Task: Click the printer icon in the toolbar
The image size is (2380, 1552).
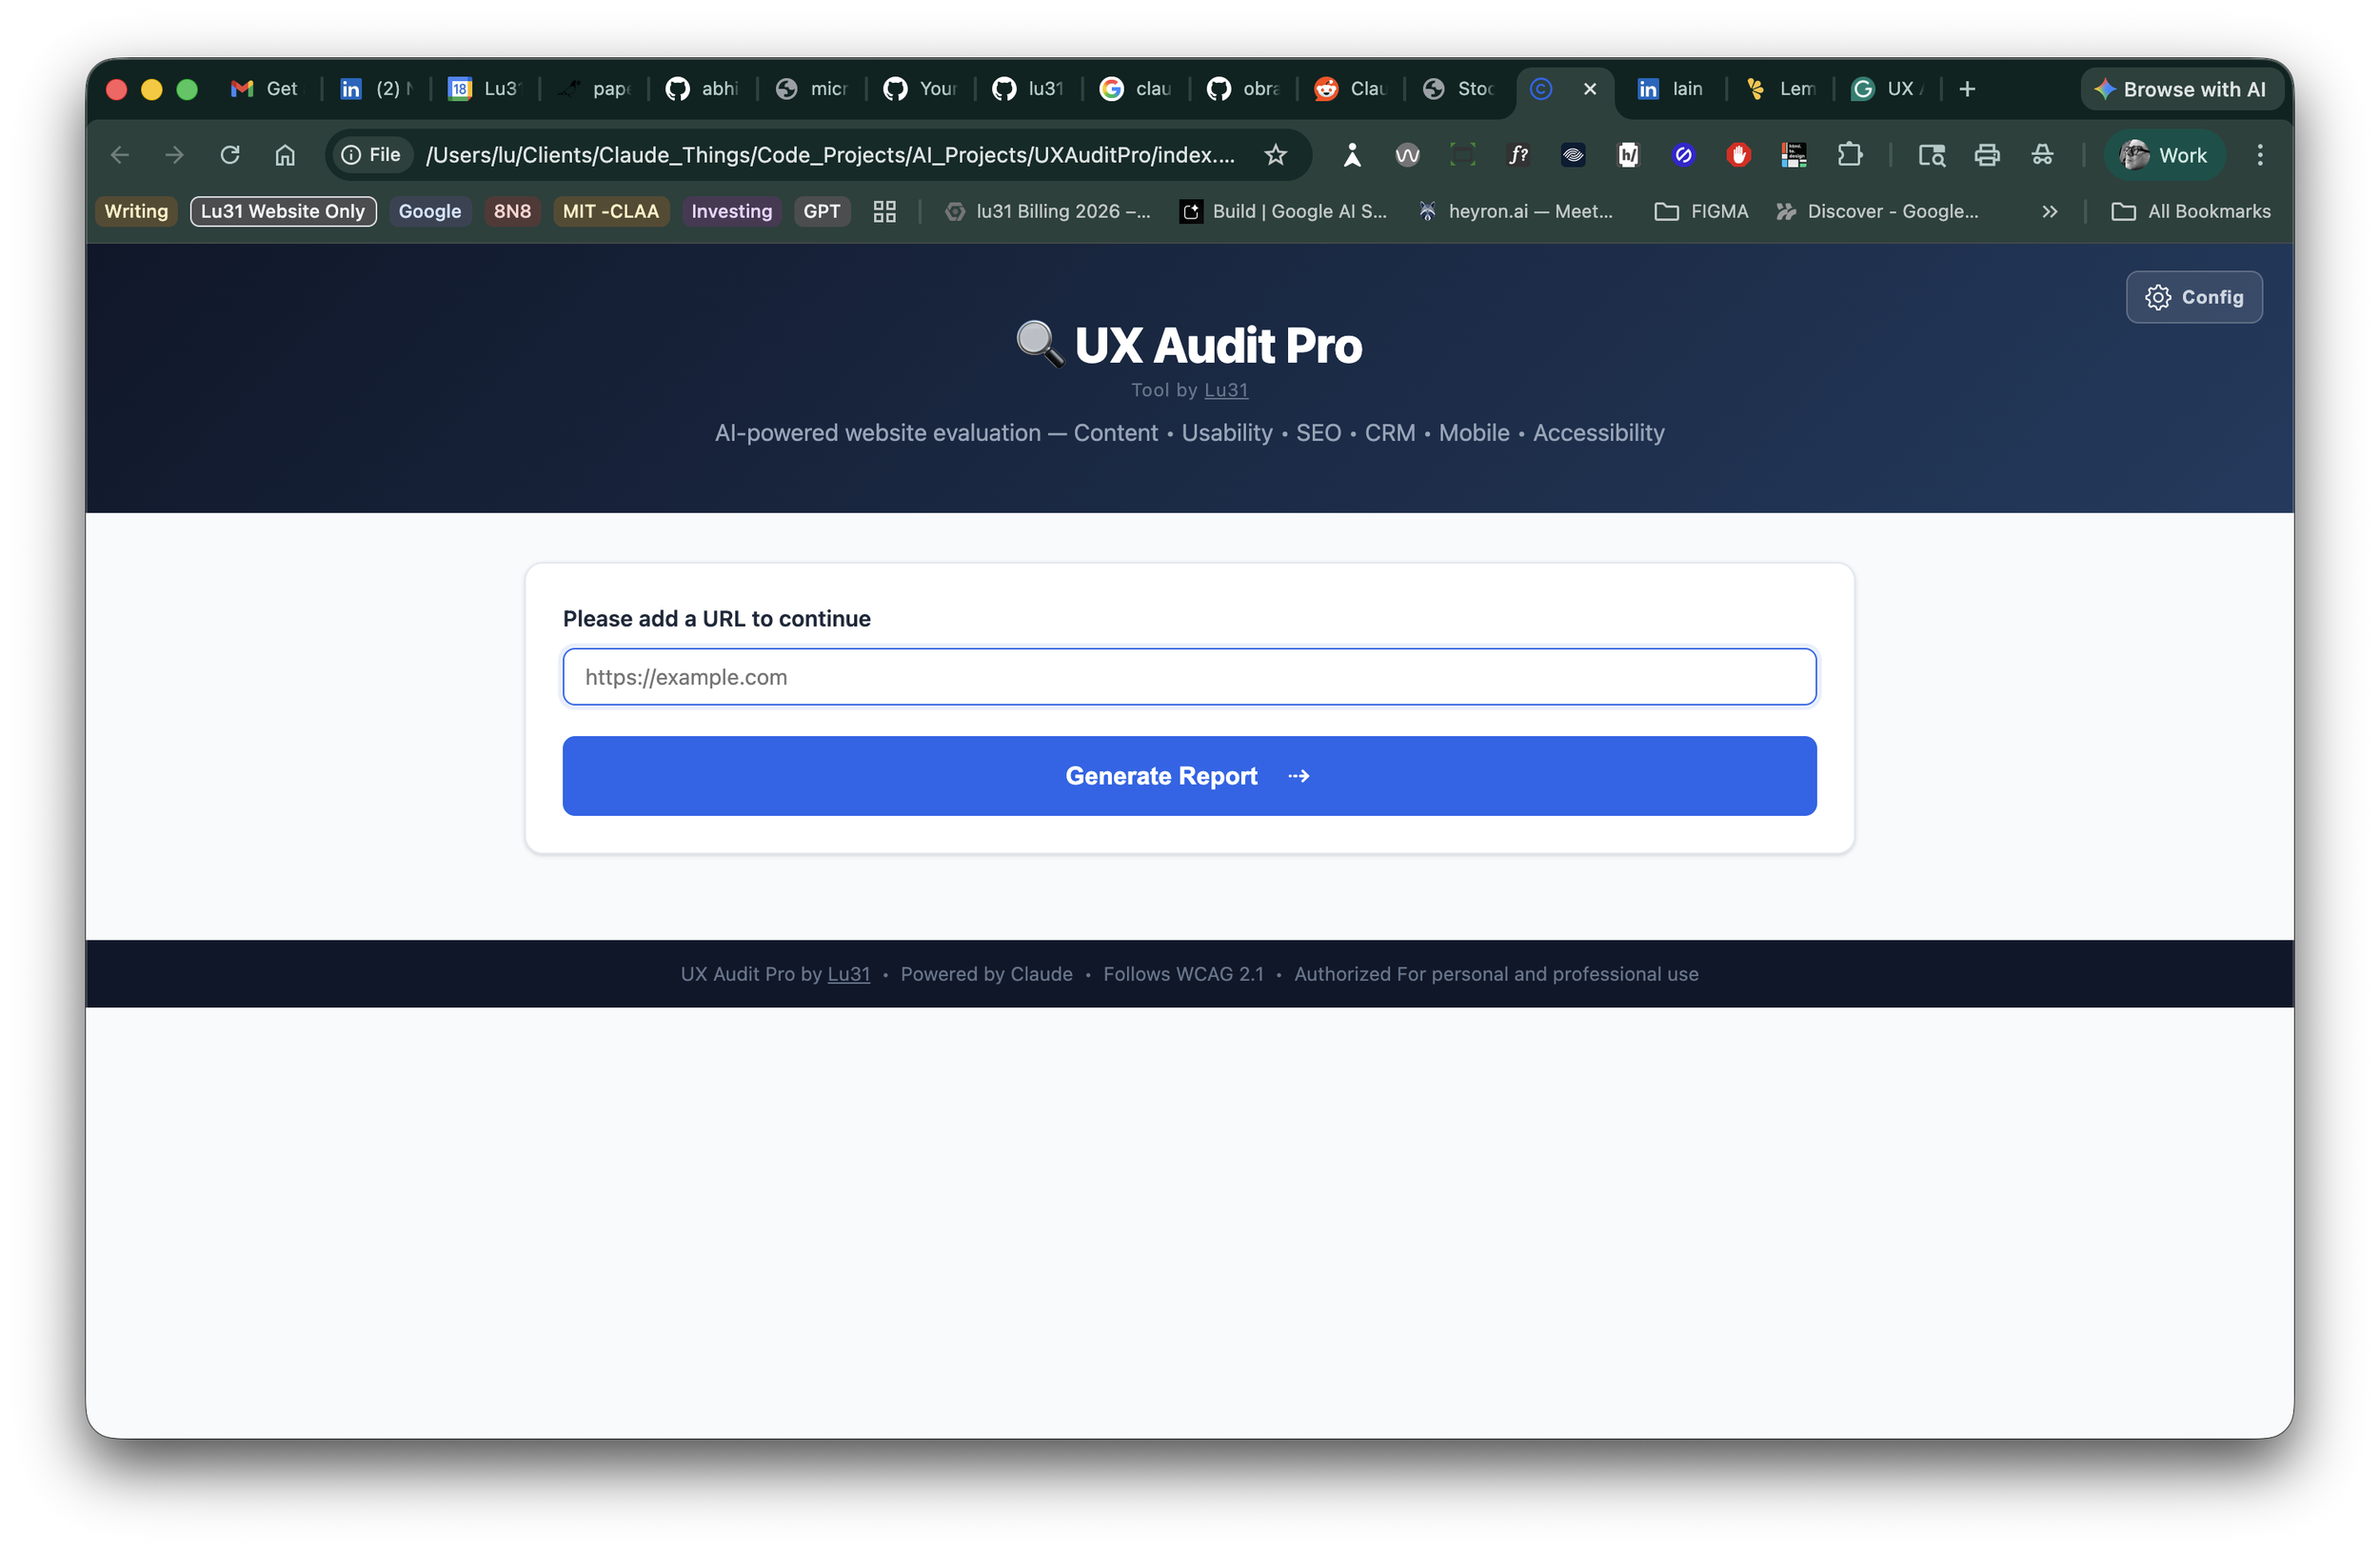Action: point(1986,155)
